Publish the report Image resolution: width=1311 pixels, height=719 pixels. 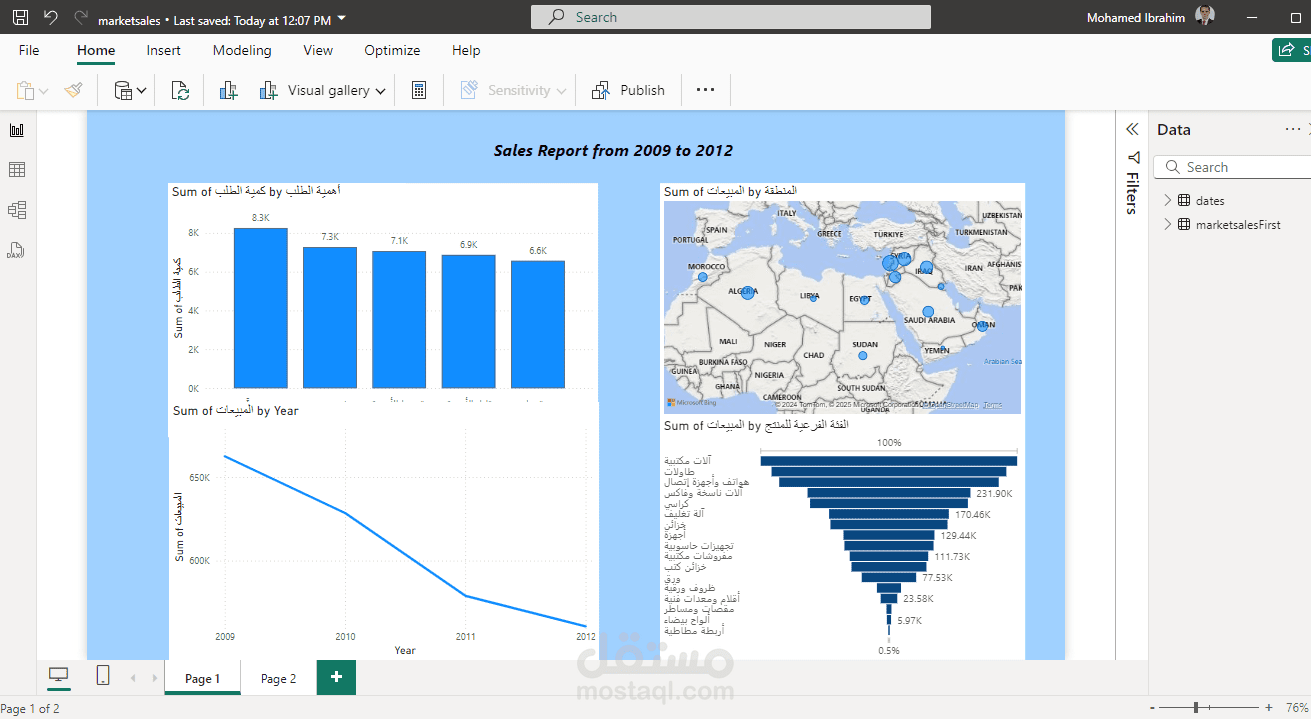pyautogui.click(x=628, y=90)
